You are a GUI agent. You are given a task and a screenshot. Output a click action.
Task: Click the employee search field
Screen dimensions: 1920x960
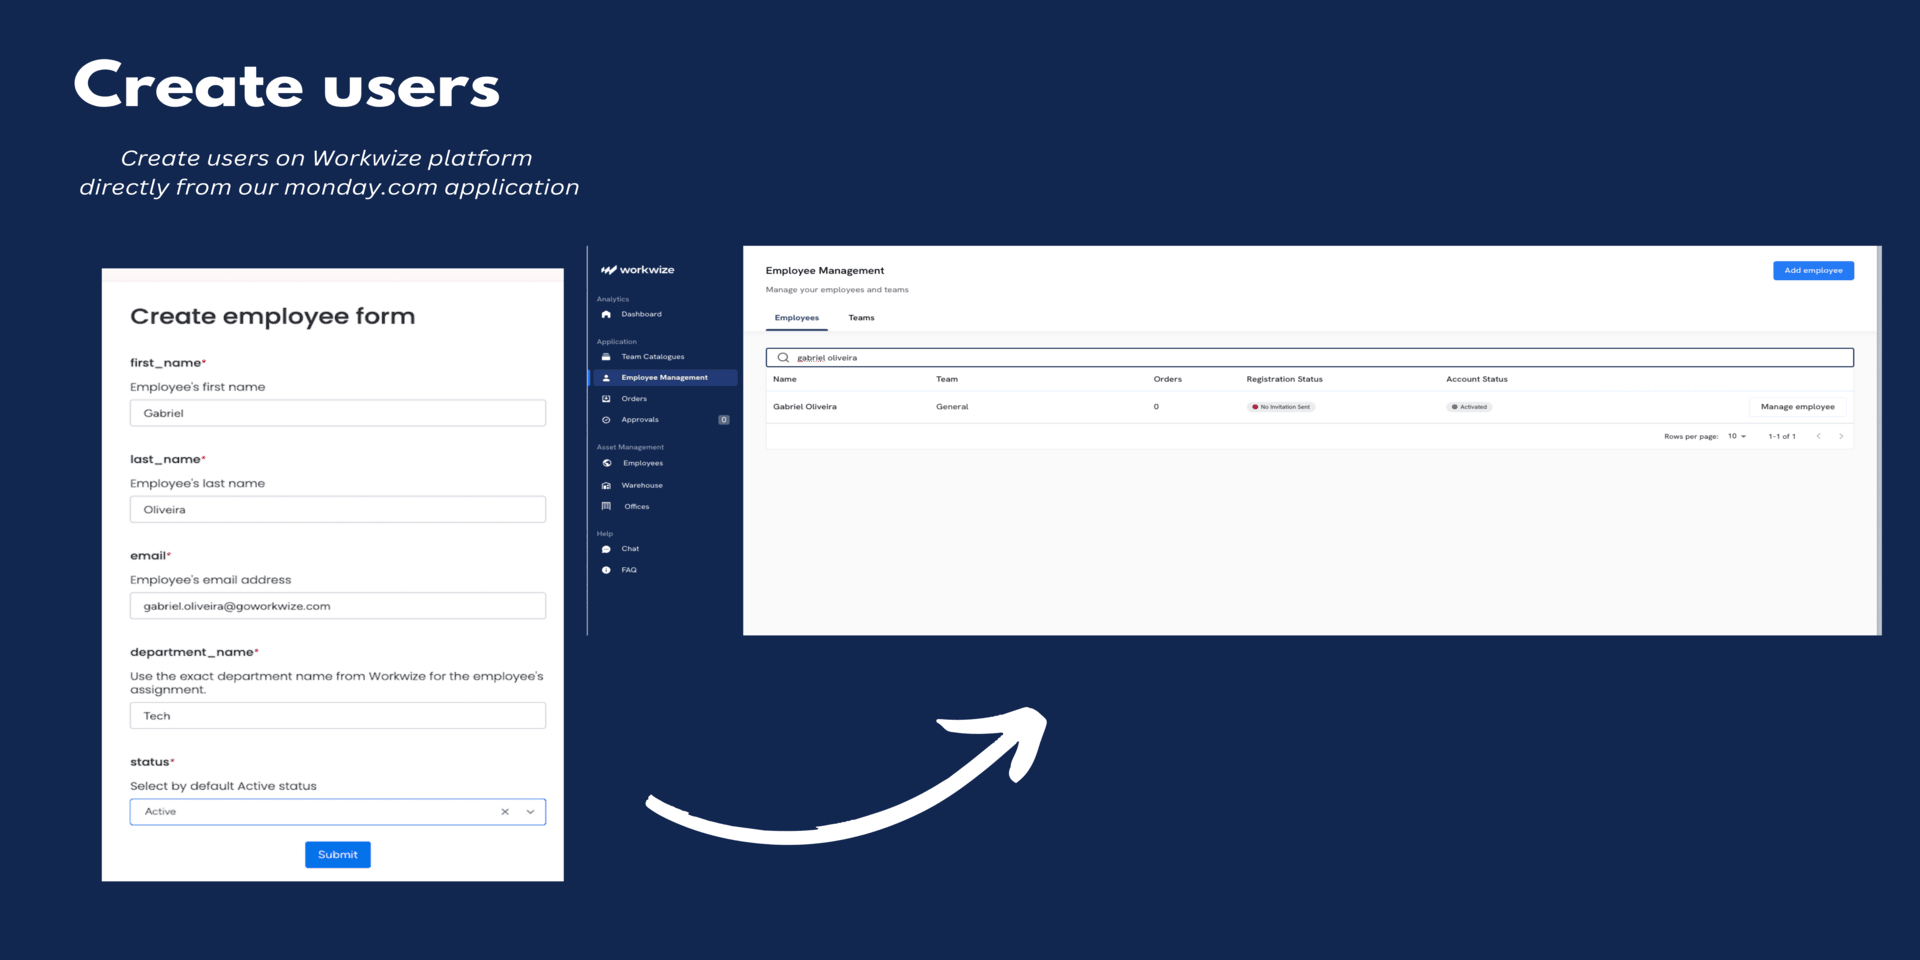[x=1309, y=357]
